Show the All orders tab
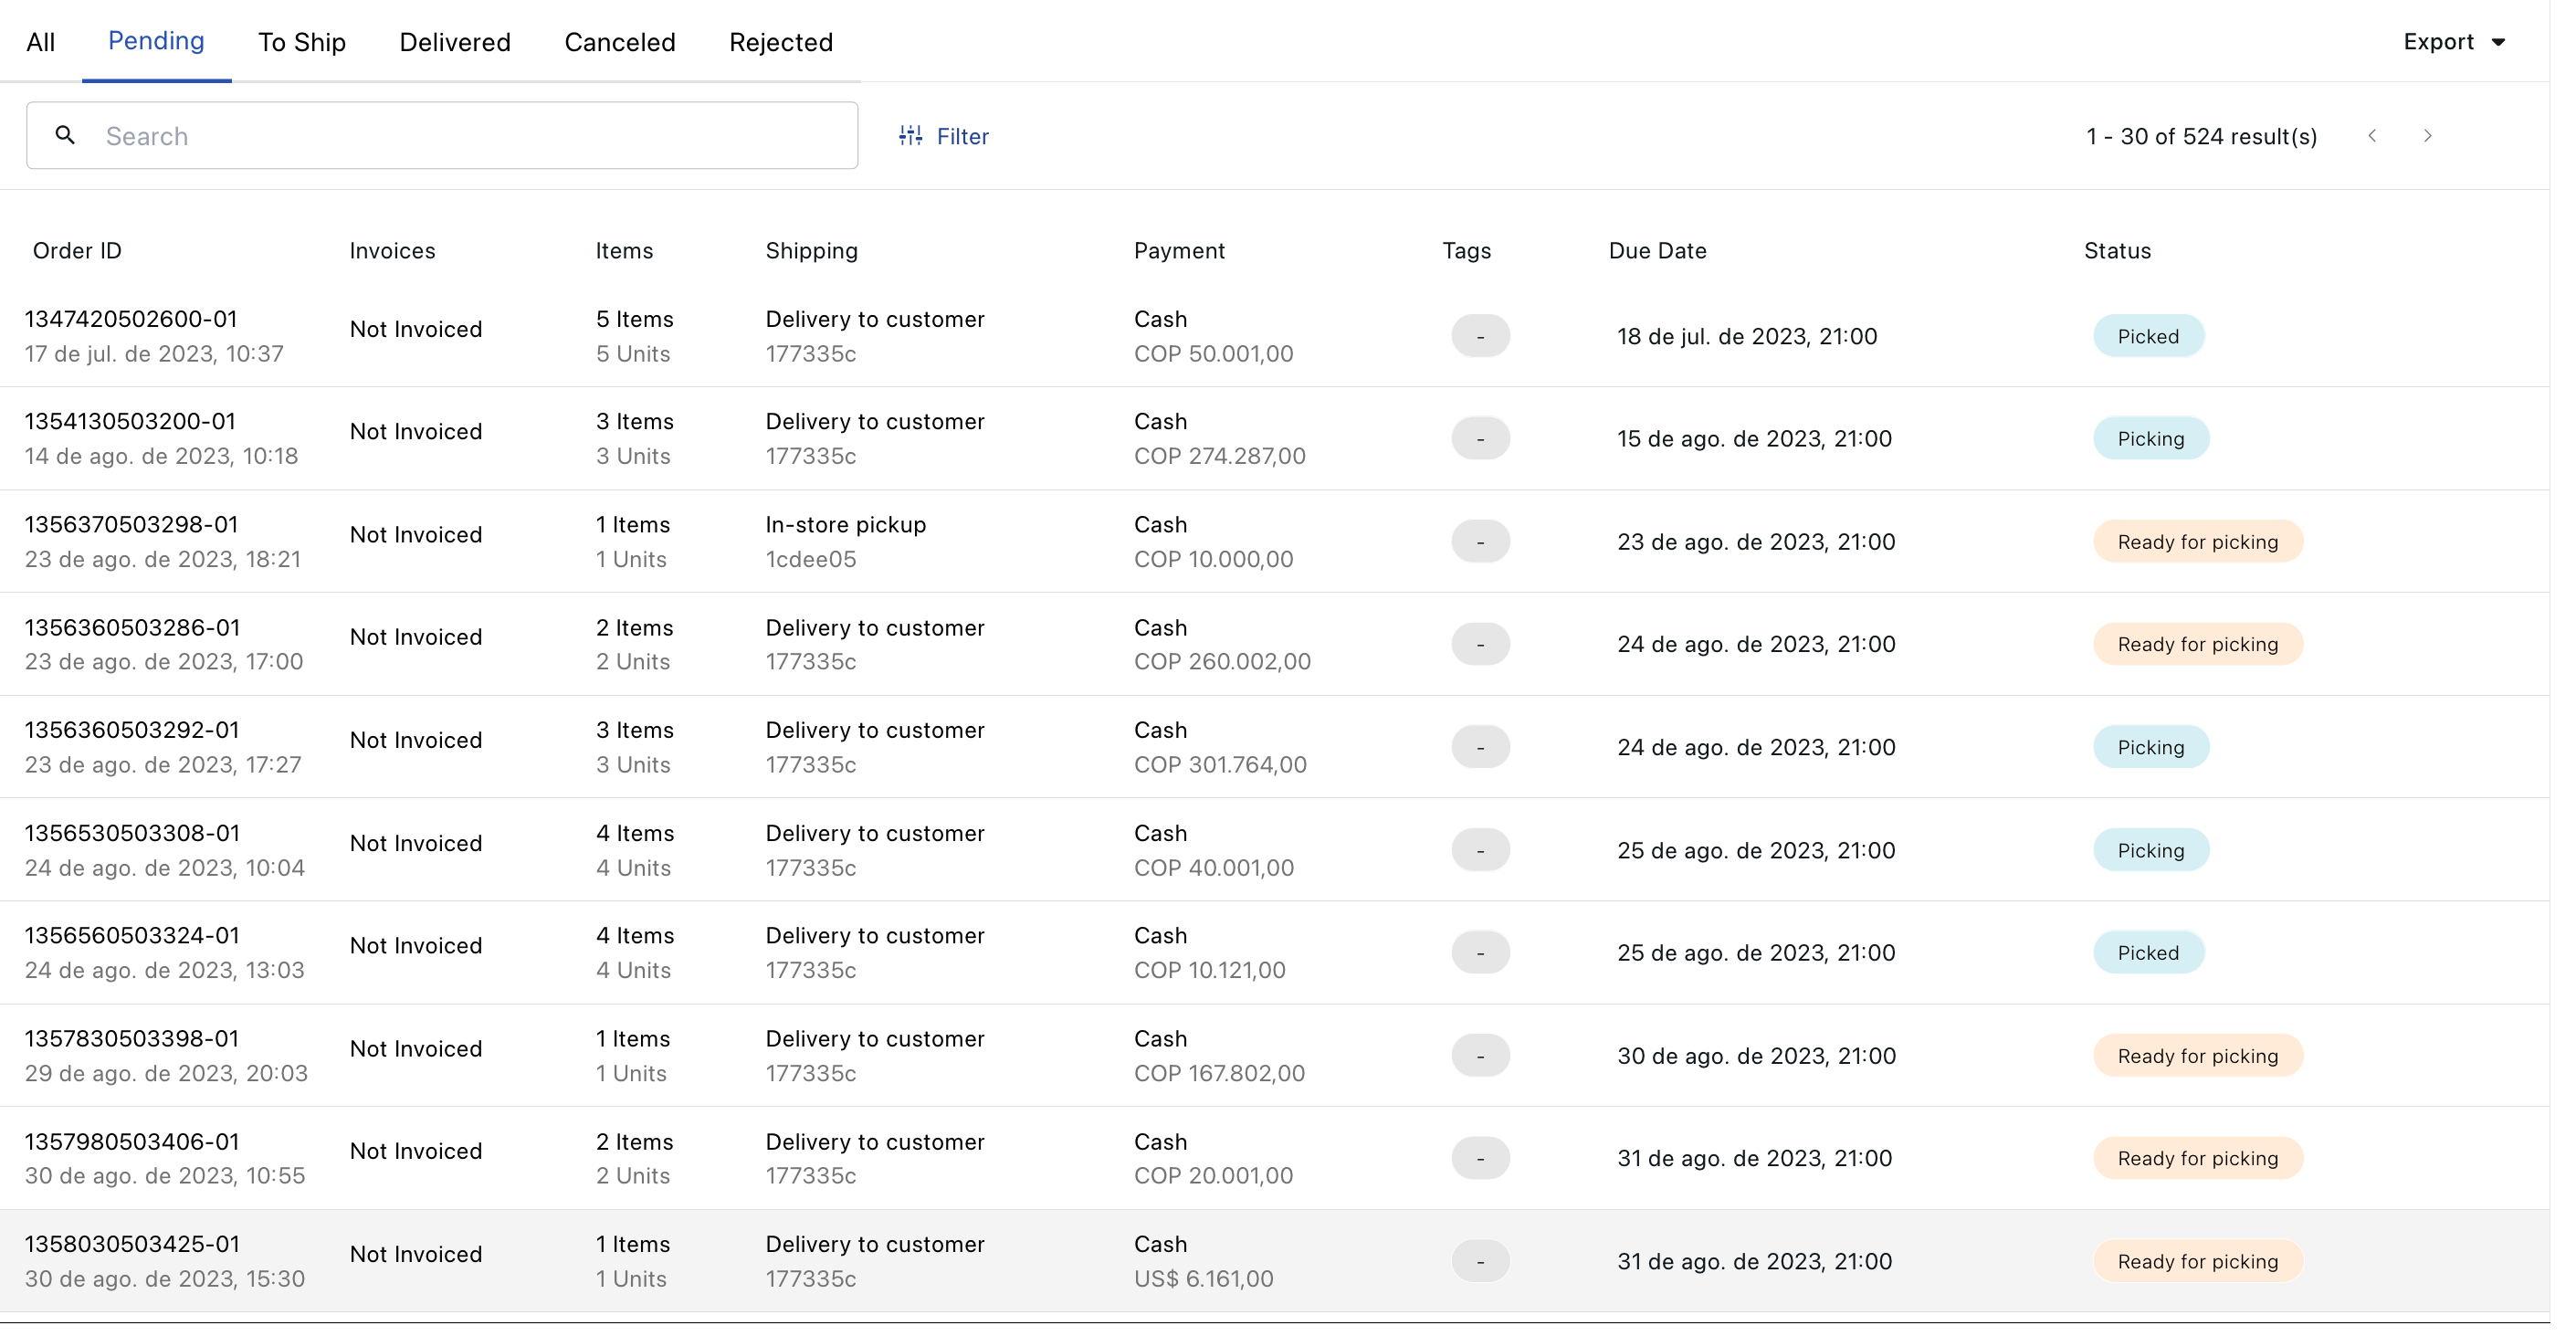This screenshot has height=1336, width=2576. [40, 42]
